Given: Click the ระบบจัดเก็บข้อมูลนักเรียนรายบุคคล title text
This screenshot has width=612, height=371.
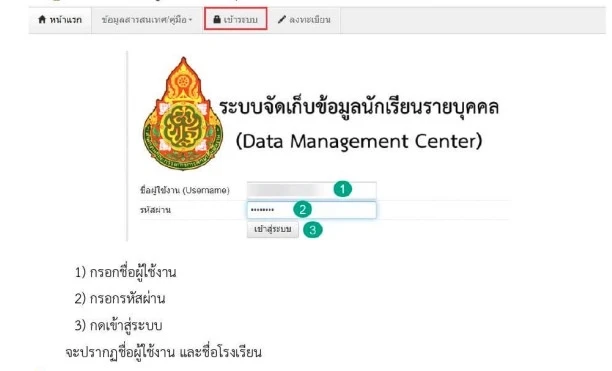Looking at the screenshot, I should click(359, 107).
